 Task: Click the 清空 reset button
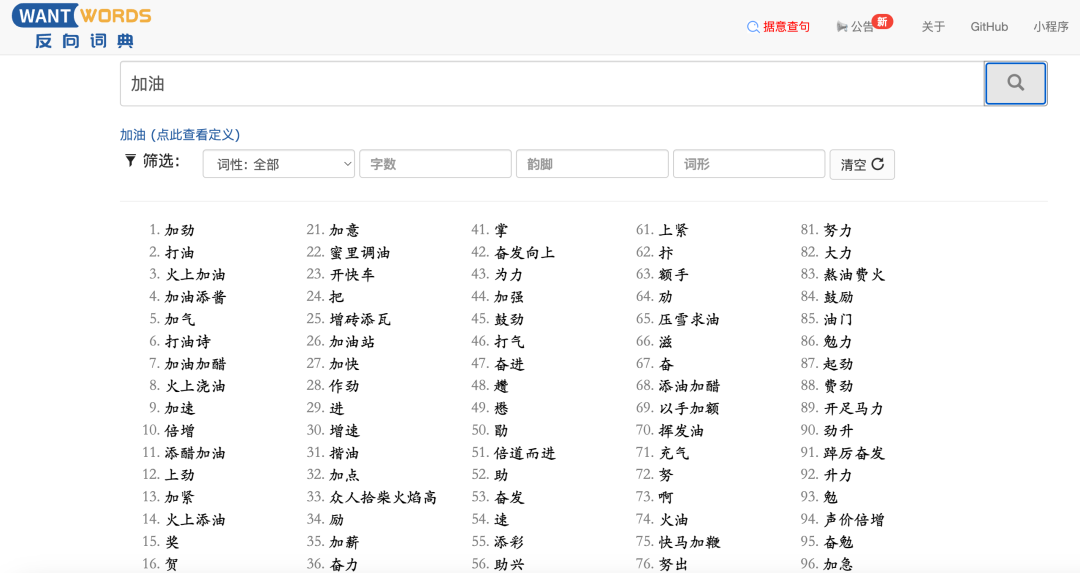pos(862,164)
